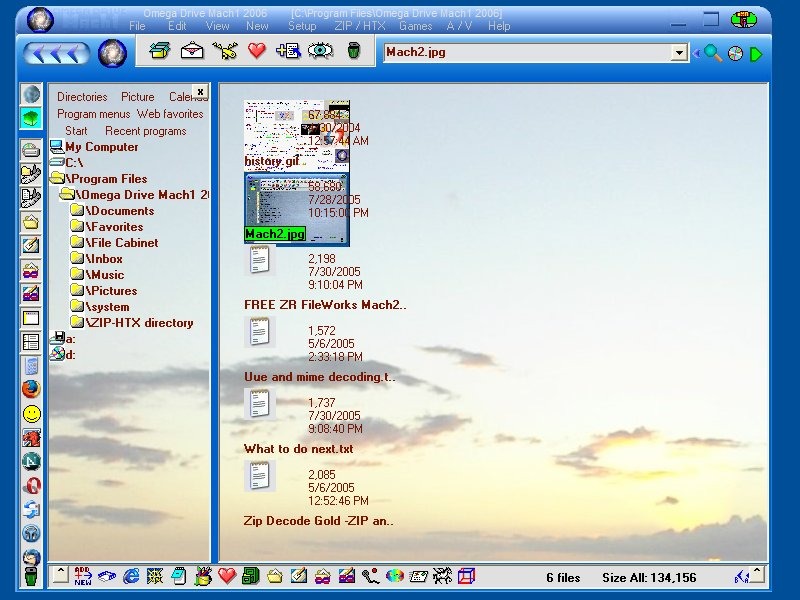Click the printer icon in left sidebar
The width and height of the screenshot is (800, 600).
click(x=31, y=150)
